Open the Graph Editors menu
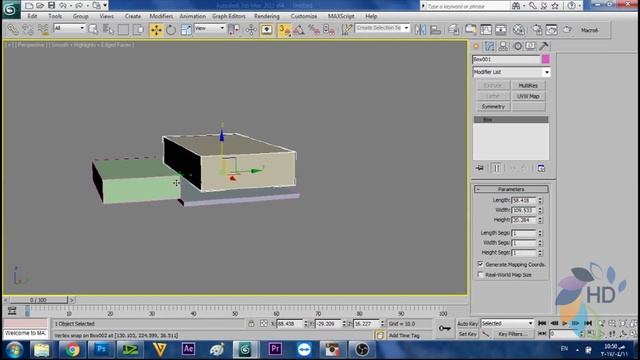The height and width of the screenshot is (360, 640). point(229,16)
